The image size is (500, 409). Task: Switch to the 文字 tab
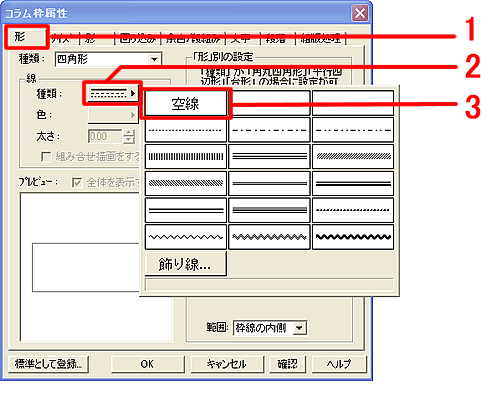point(243,39)
